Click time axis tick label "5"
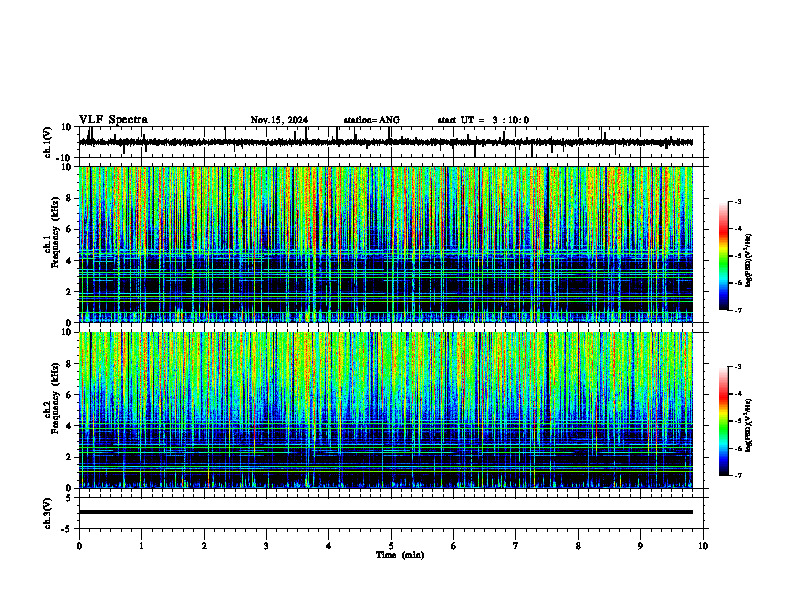792x612 pixels. (391, 546)
